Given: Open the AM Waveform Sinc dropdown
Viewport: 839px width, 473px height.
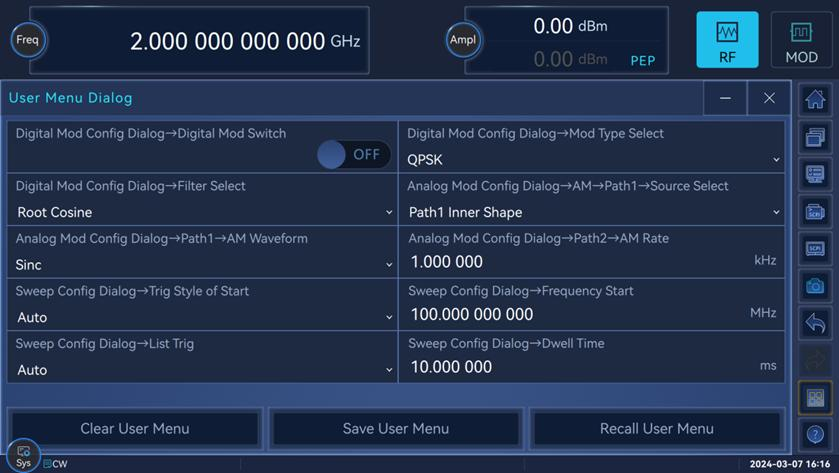Looking at the screenshot, I should click(x=203, y=265).
